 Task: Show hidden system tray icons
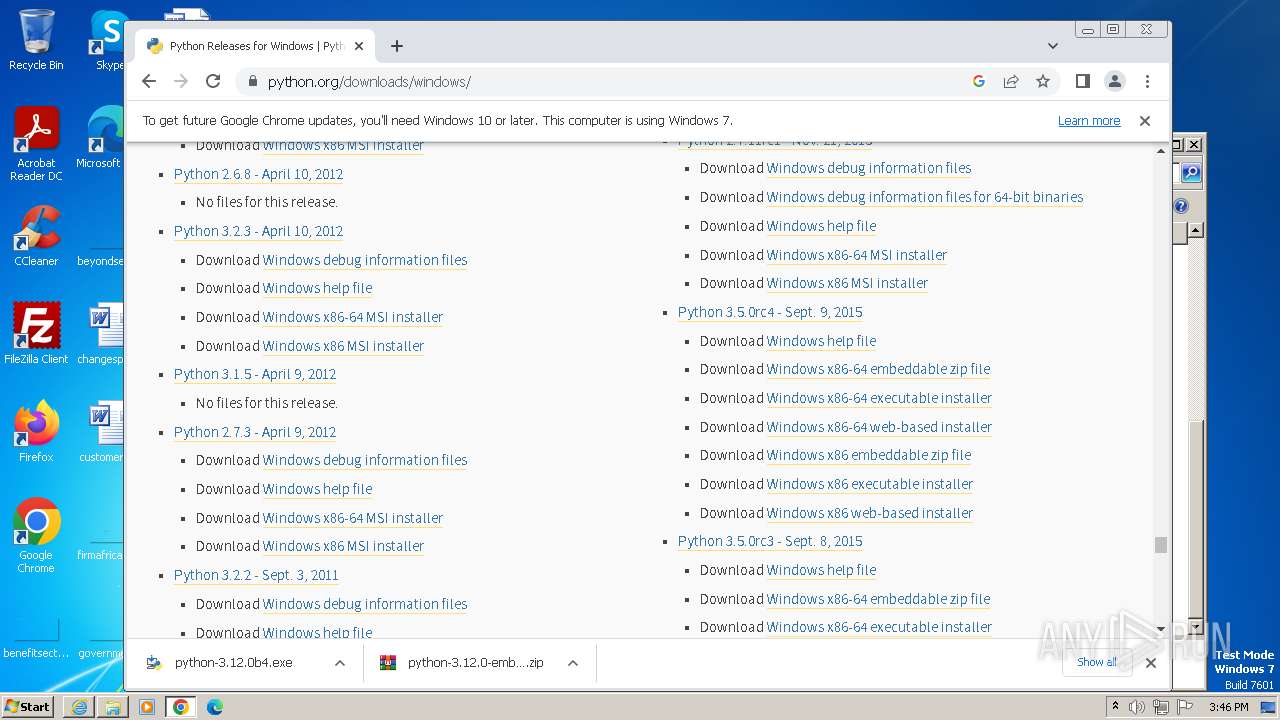tap(1116, 707)
